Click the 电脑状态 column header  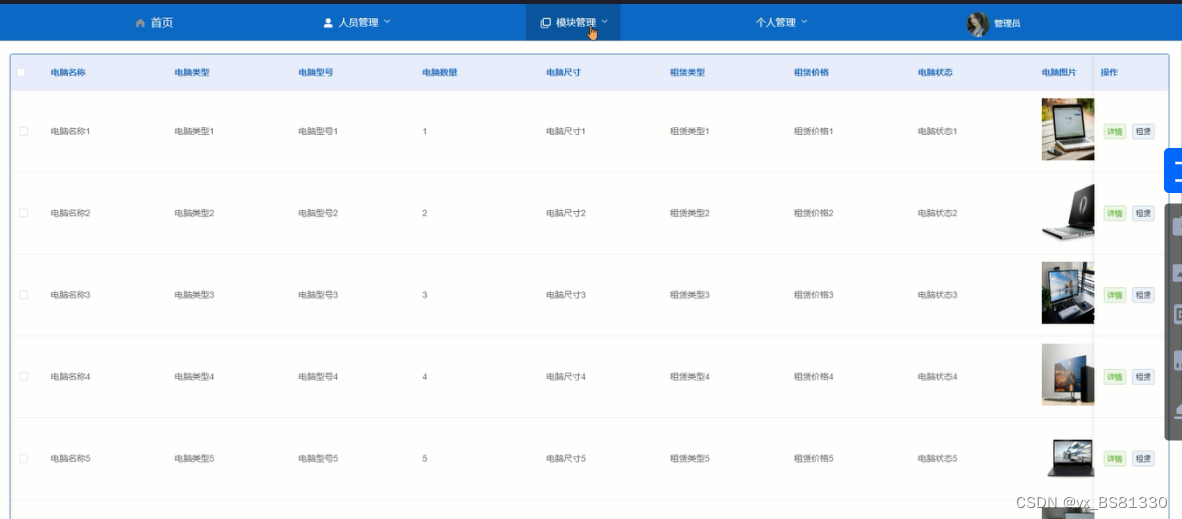point(935,72)
